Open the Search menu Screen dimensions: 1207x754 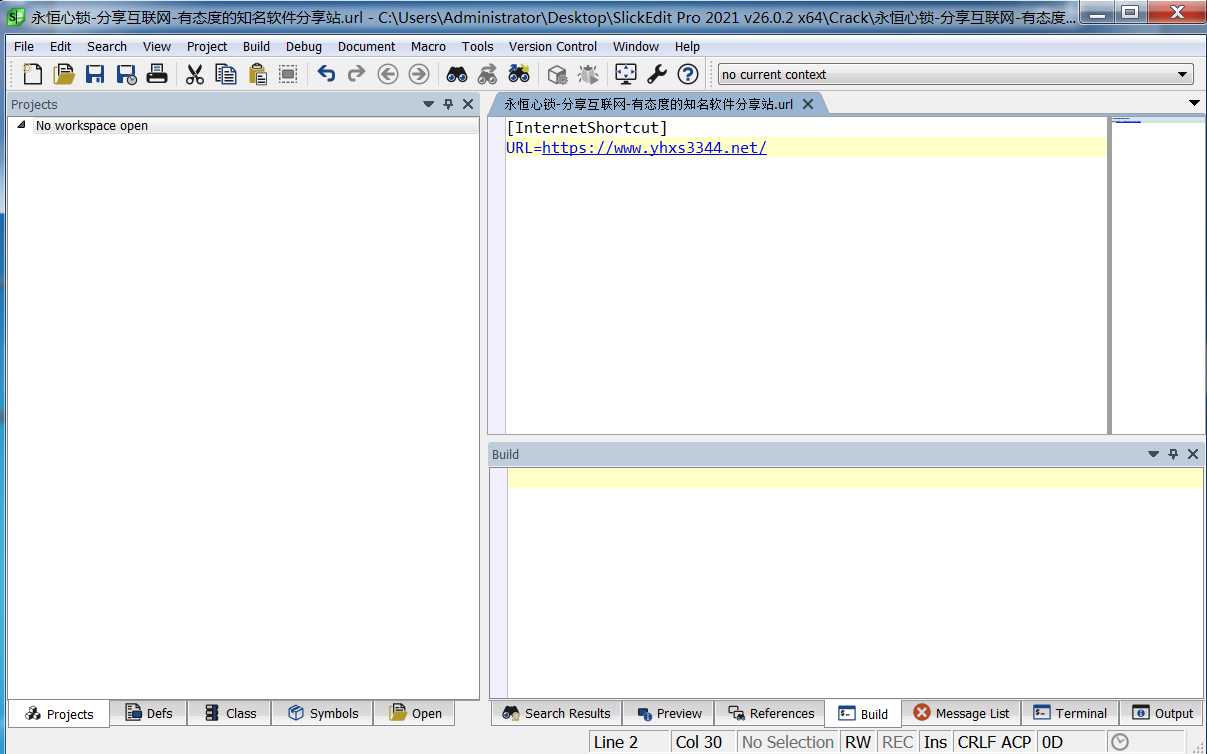pyautogui.click(x=107, y=46)
